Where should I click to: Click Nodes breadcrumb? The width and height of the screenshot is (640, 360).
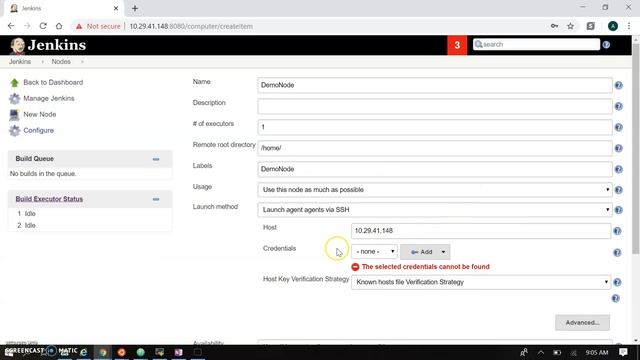point(61,62)
